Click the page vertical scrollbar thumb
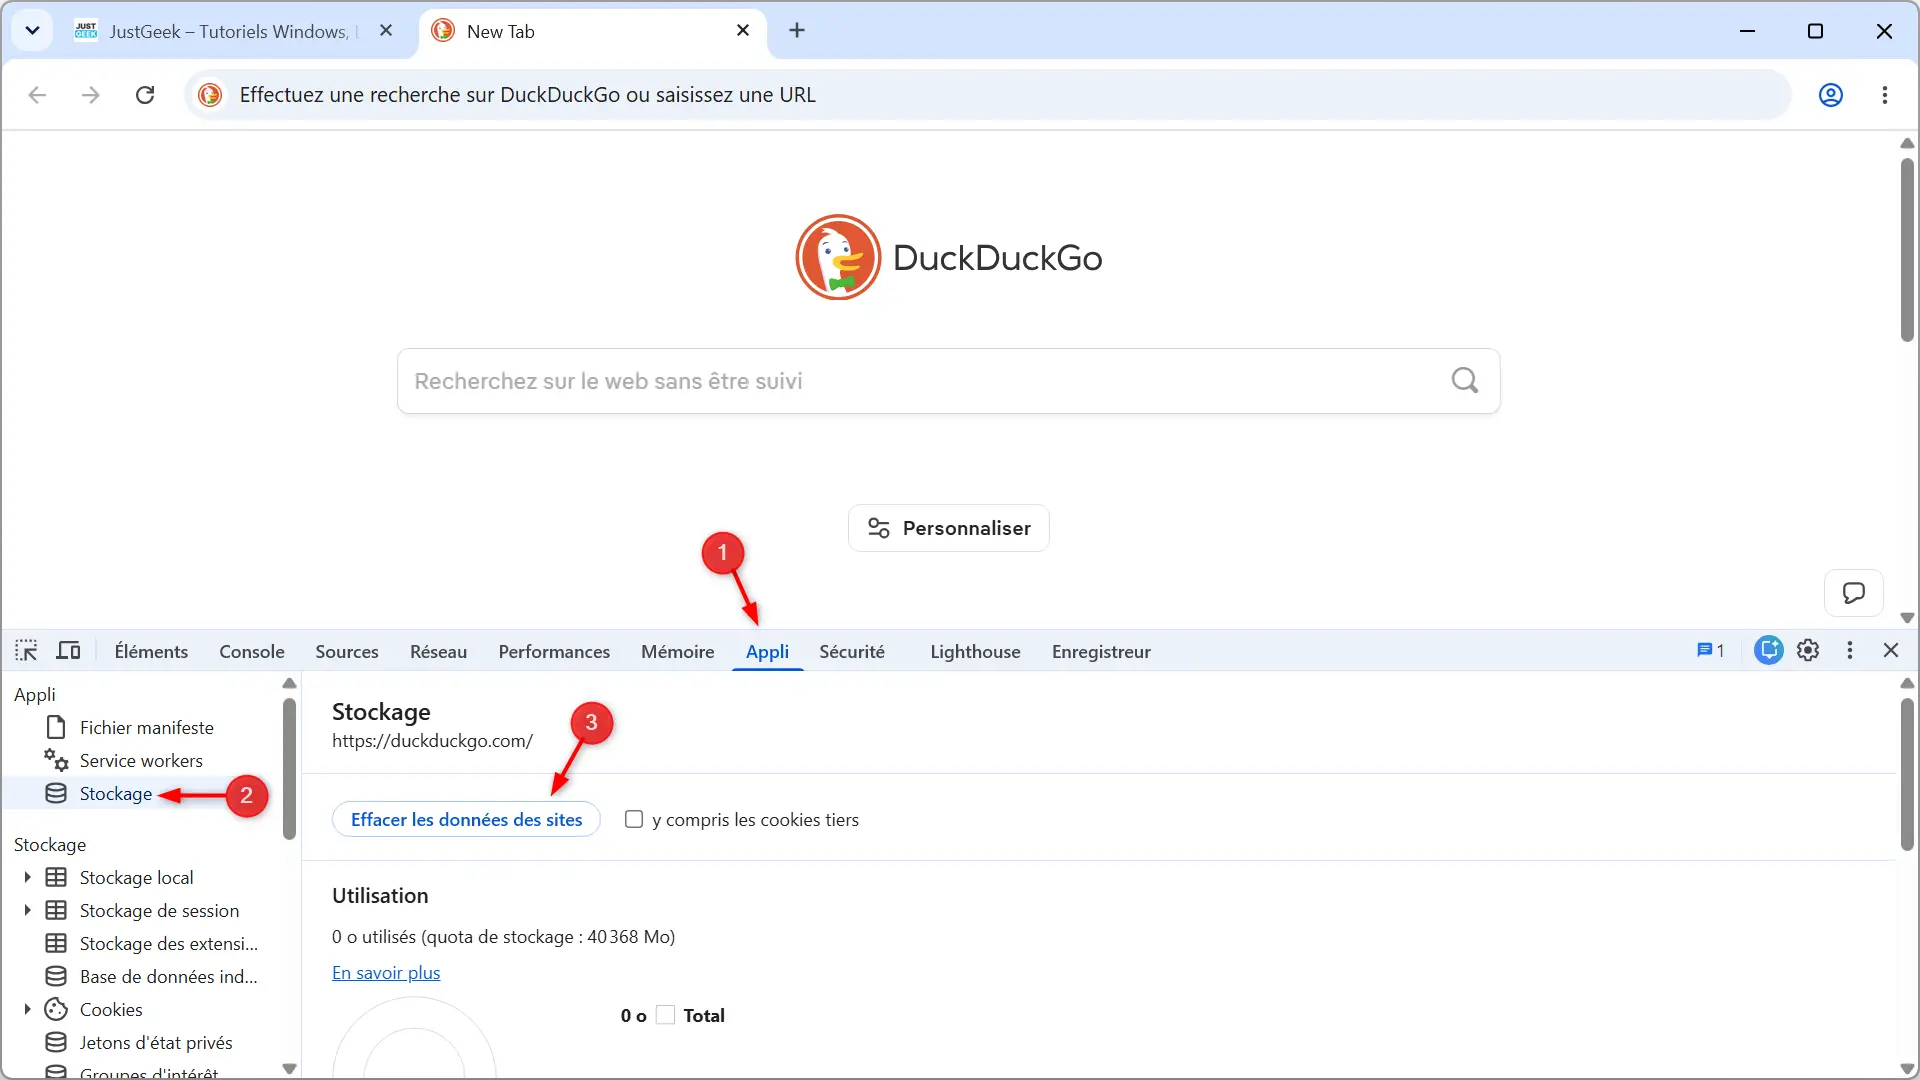The height and width of the screenshot is (1080, 1920). coord(1908,250)
